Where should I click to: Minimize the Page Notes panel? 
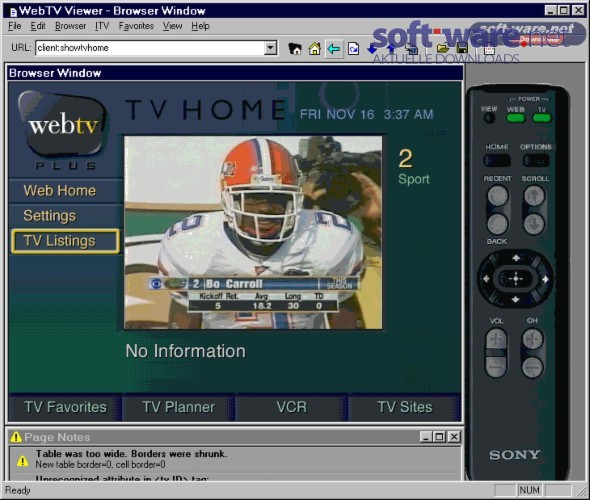tap(426, 437)
